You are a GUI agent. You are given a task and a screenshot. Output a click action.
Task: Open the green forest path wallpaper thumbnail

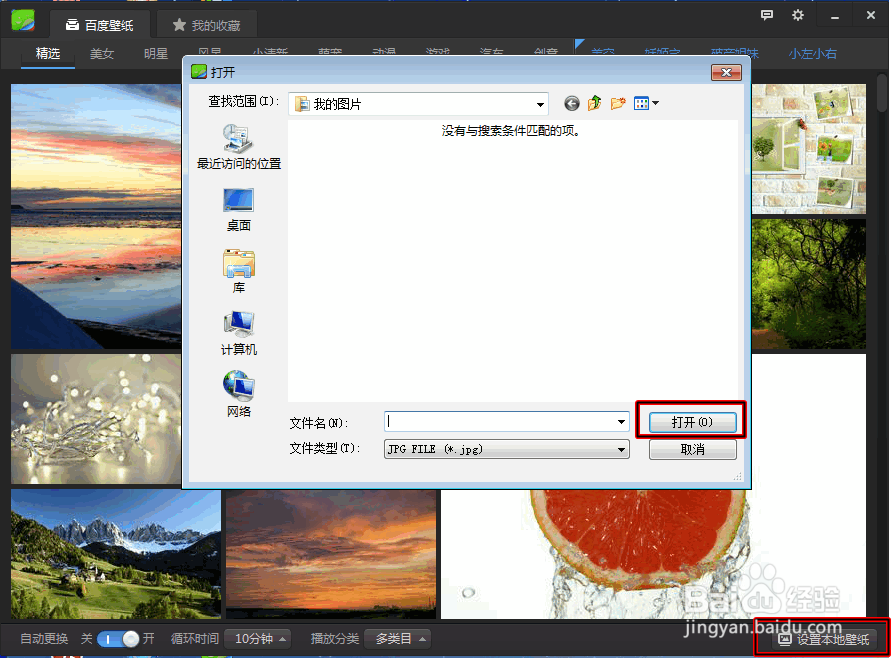click(809, 284)
